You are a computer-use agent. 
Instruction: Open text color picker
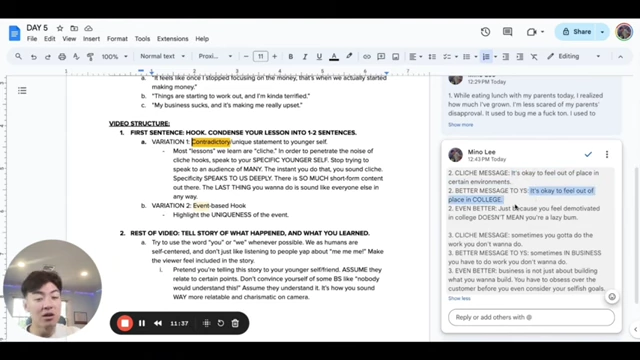[x=334, y=57]
